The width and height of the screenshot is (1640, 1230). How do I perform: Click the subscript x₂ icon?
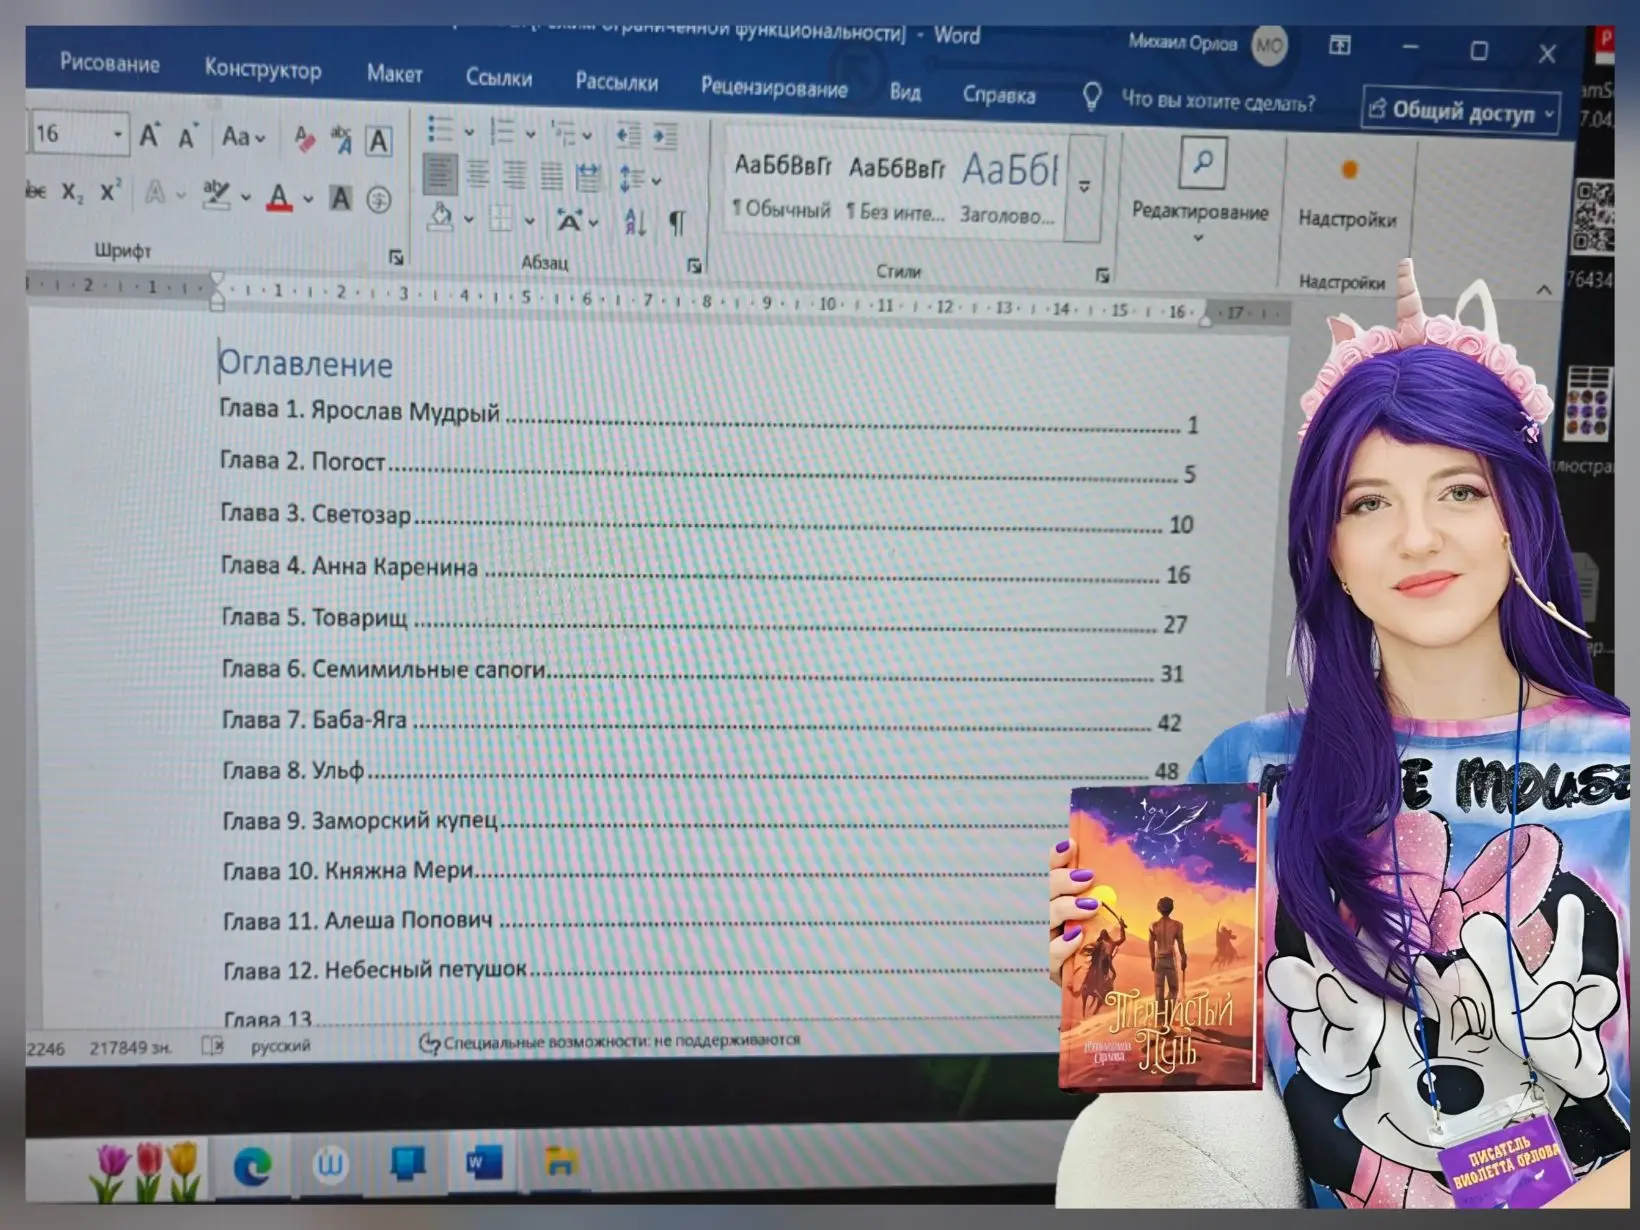[x=73, y=192]
